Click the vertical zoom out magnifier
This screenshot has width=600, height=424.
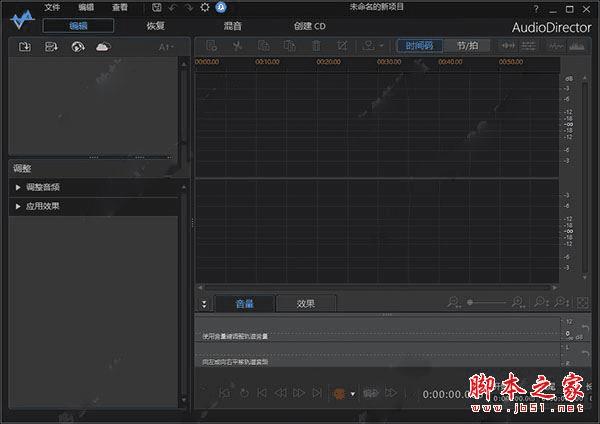click(x=541, y=303)
